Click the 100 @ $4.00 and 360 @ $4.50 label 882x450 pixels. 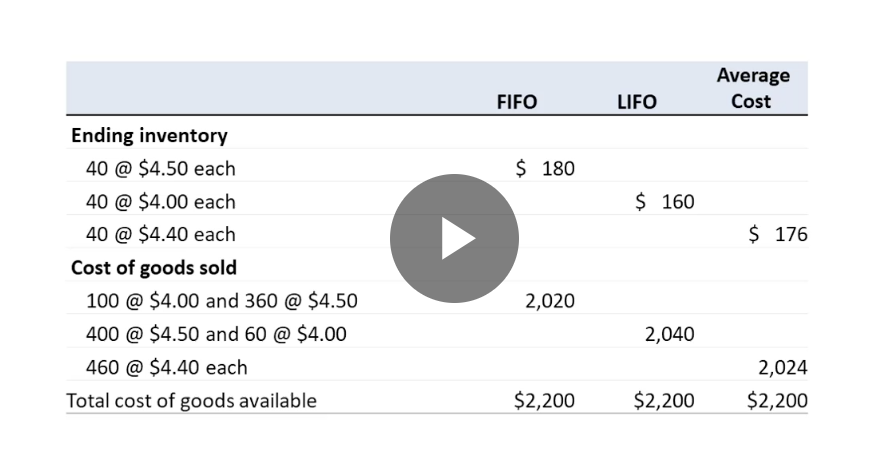222,301
